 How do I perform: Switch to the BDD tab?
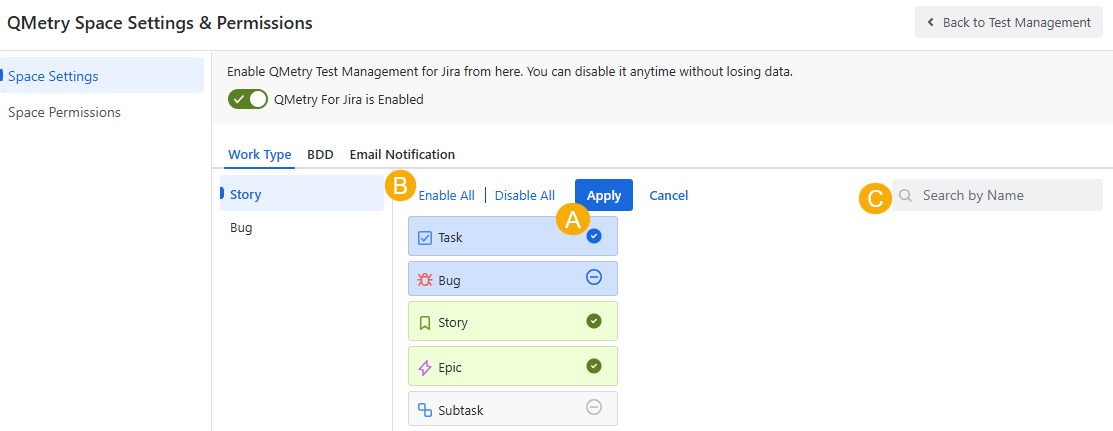(x=320, y=155)
